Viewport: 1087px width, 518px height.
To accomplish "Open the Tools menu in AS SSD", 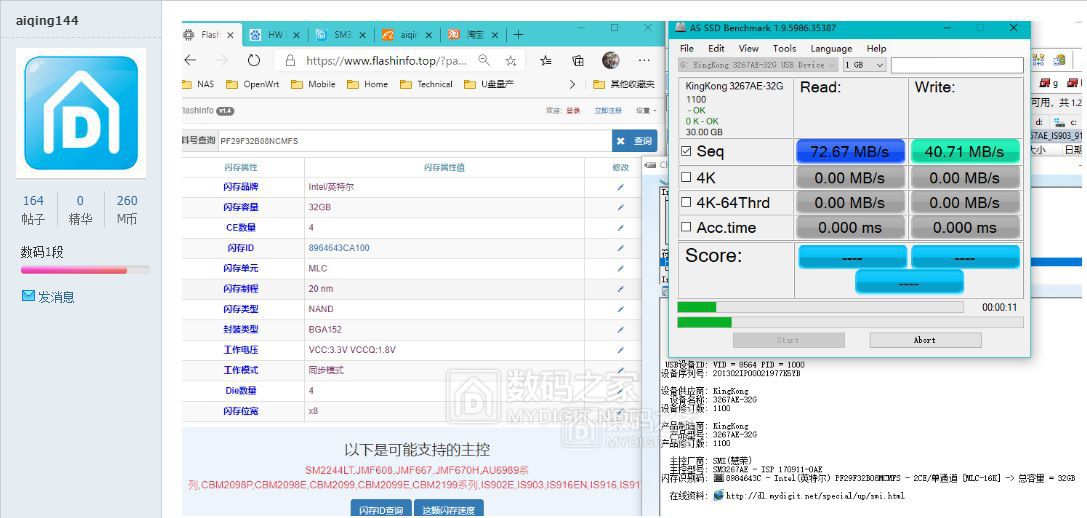I will click(784, 49).
